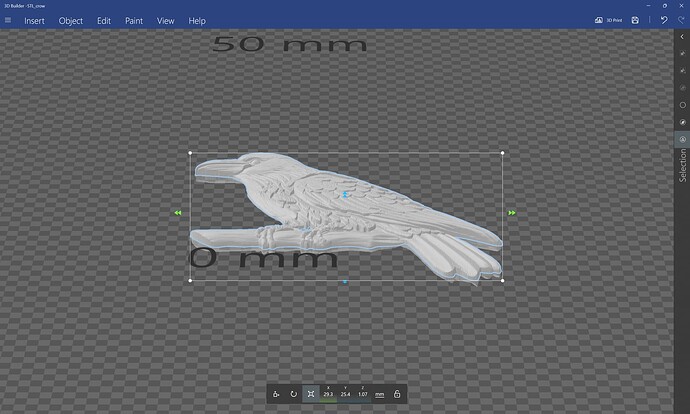Open the Insert menu

click(x=34, y=20)
